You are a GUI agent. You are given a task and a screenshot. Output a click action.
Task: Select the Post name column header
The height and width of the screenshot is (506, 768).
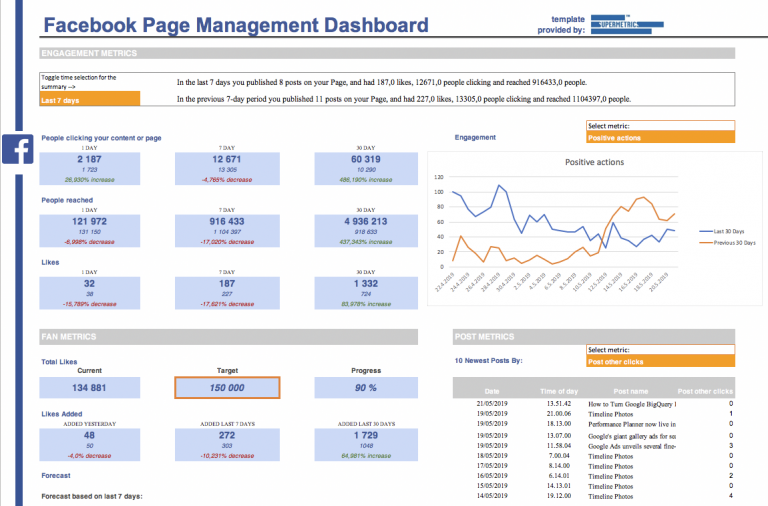click(631, 391)
